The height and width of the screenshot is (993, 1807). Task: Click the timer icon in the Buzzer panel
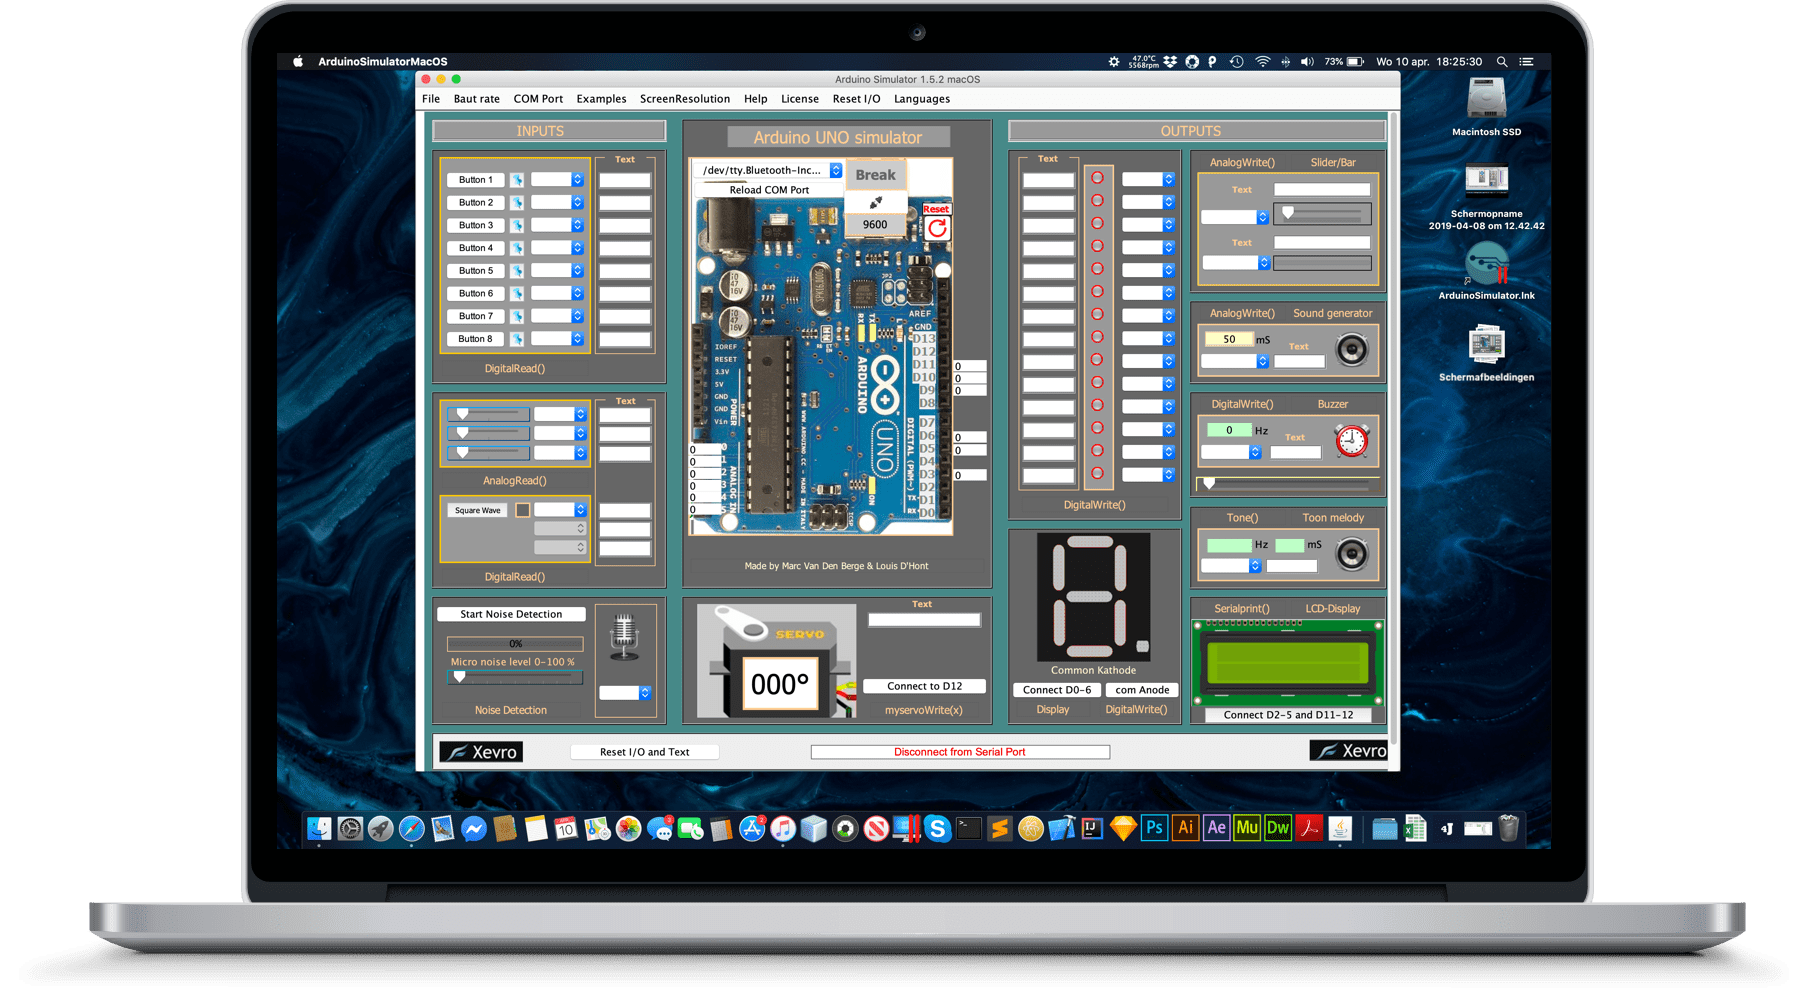pyautogui.click(x=1352, y=440)
